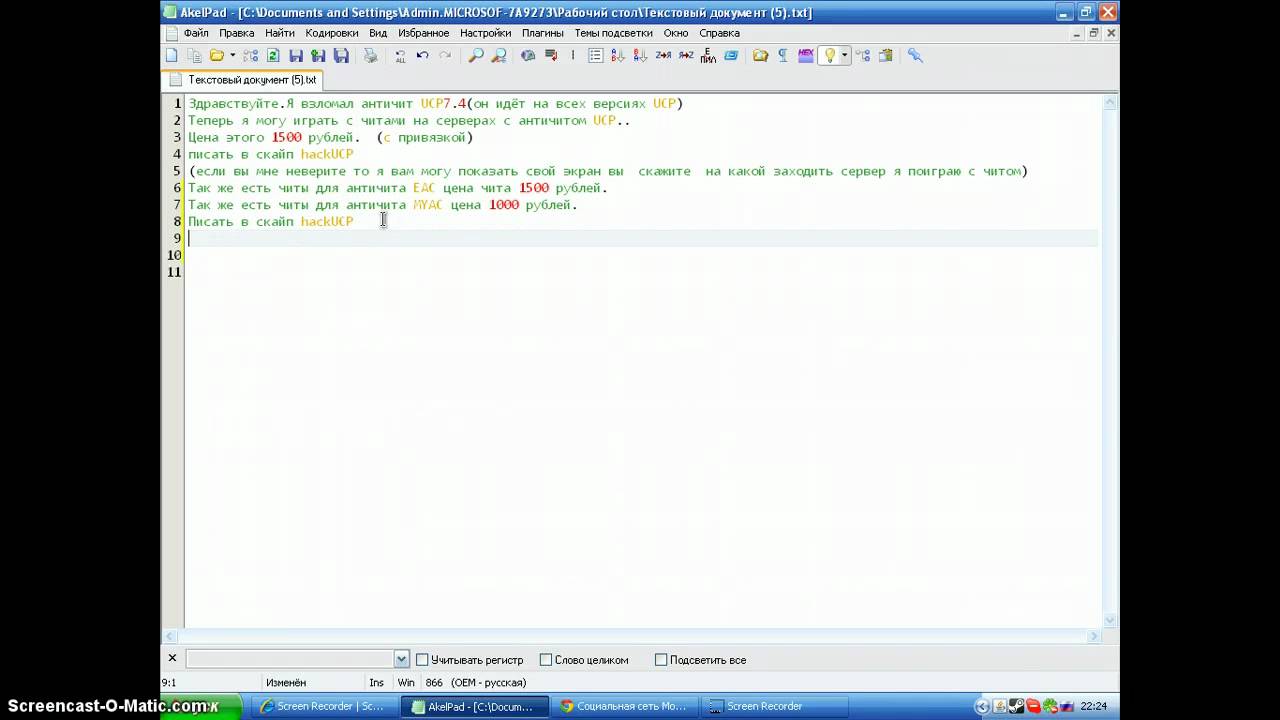The image size is (1280, 720).
Task: Click the 866 (OEM - русская) encoding status
Action: point(475,683)
